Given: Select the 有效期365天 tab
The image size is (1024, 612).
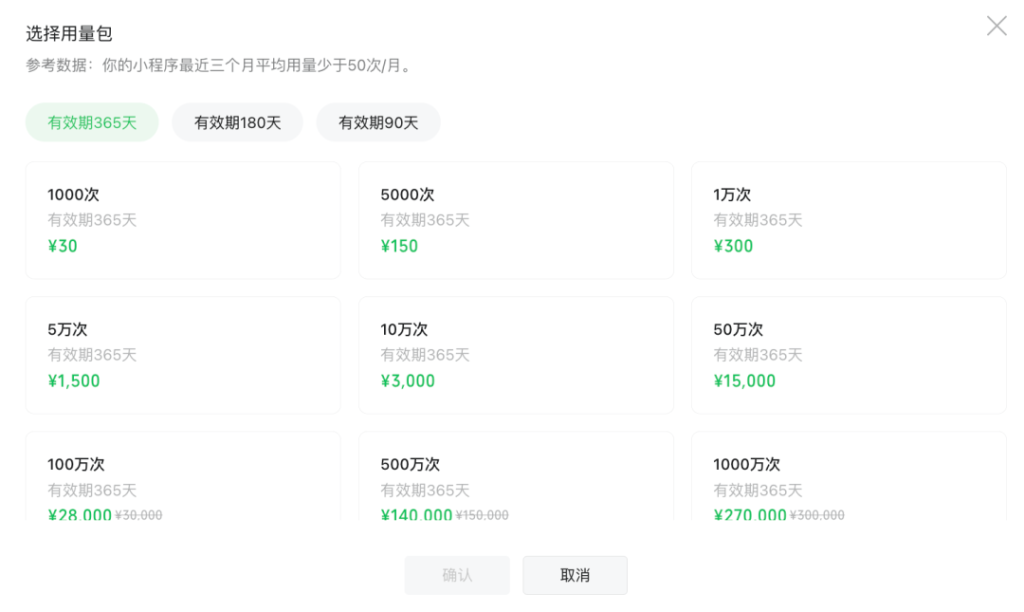Looking at the screenshot, I should click(x=91, y=121).
